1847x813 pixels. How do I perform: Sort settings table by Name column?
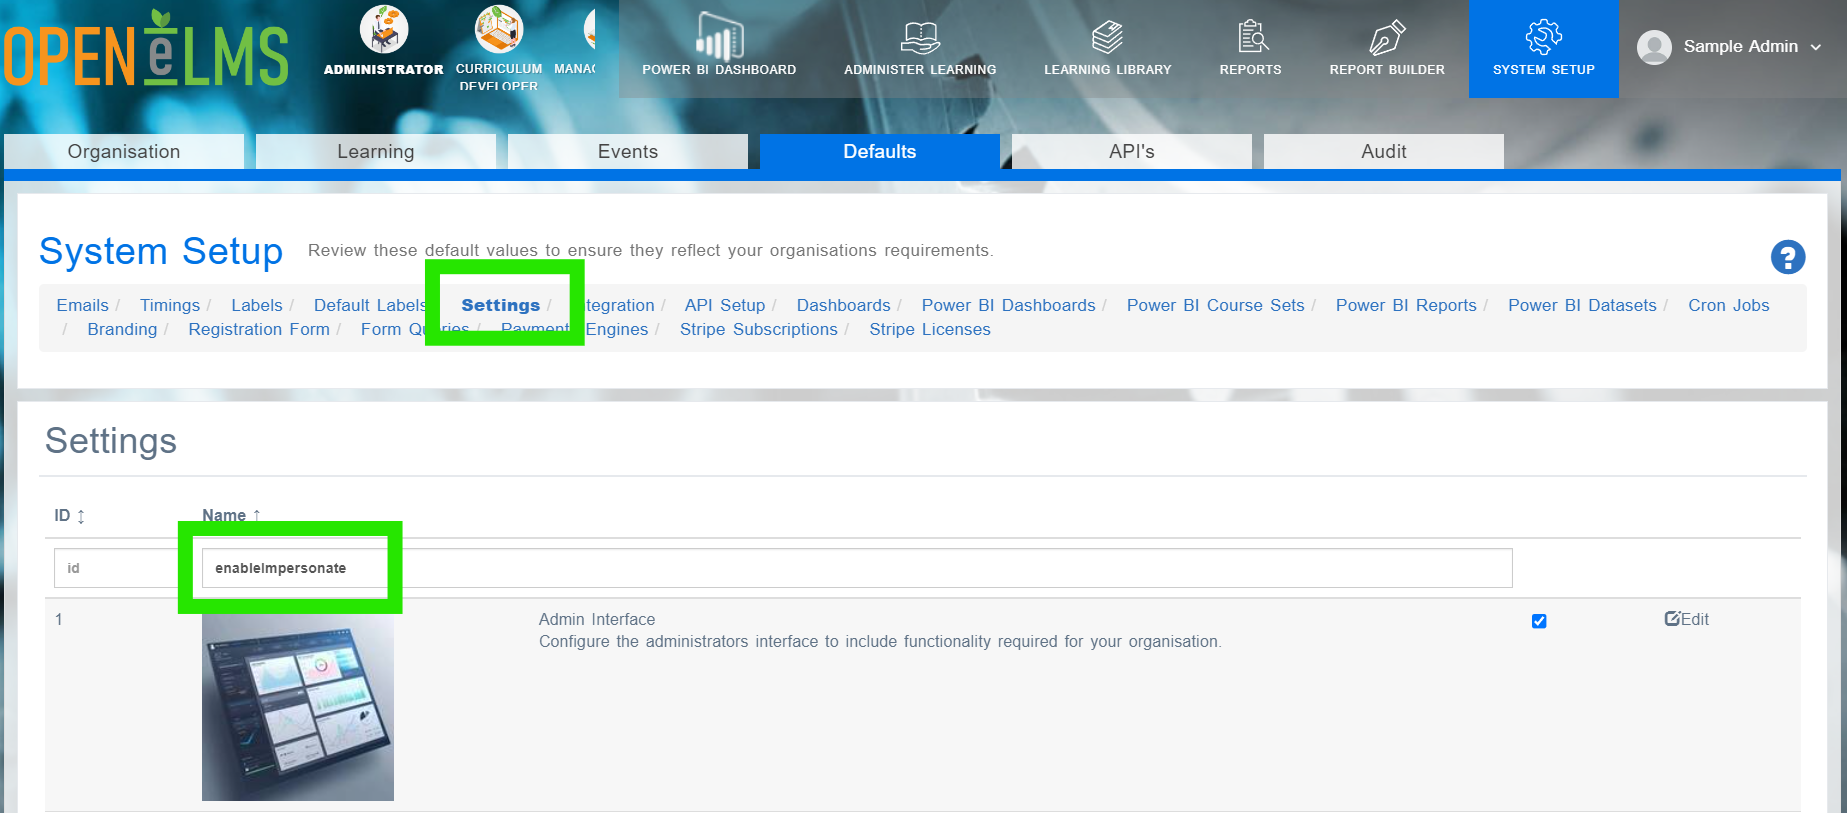231,515
